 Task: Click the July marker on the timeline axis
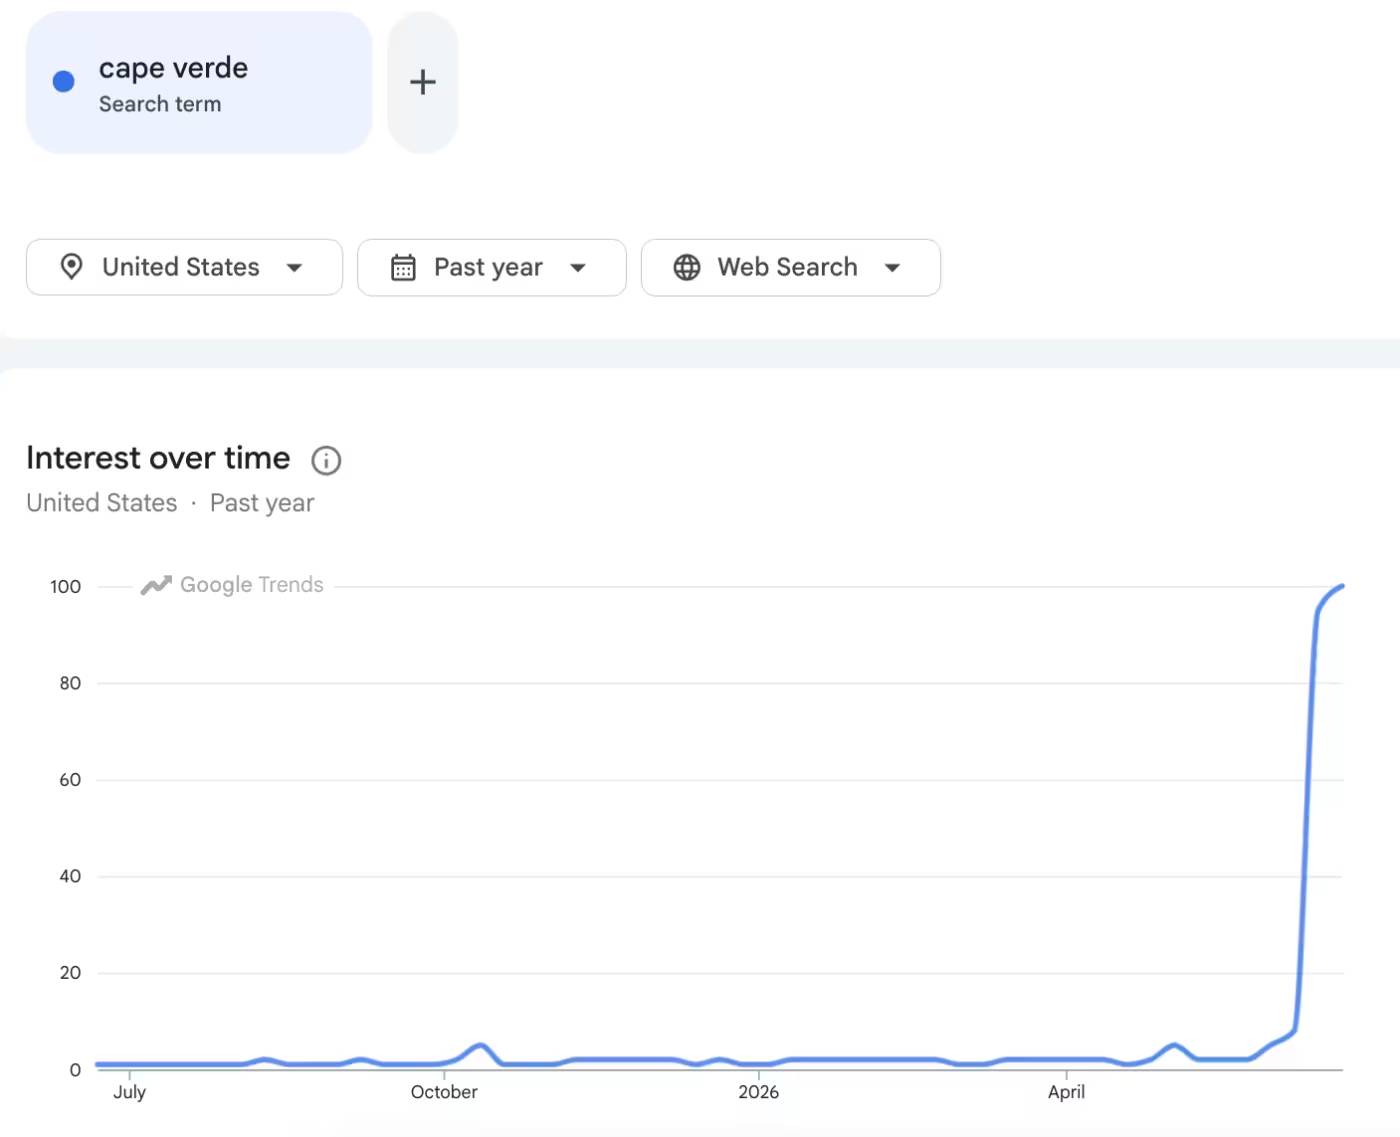click(129, 1092)
